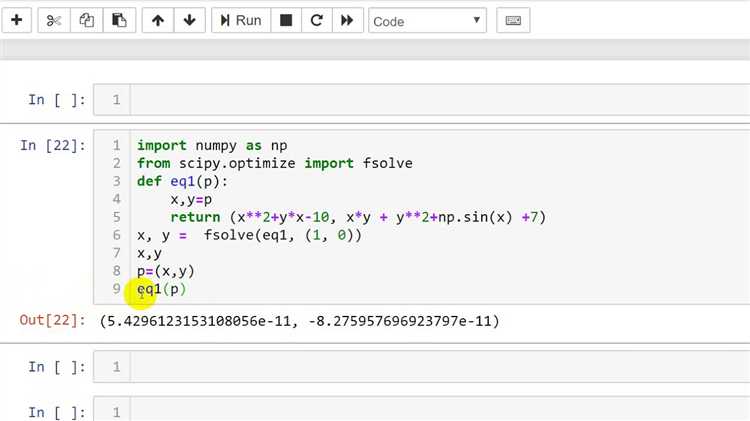This screenshot has height=421, width=750.
Task: Cut the selected cell with scissors icon
Action: (54, 20)
